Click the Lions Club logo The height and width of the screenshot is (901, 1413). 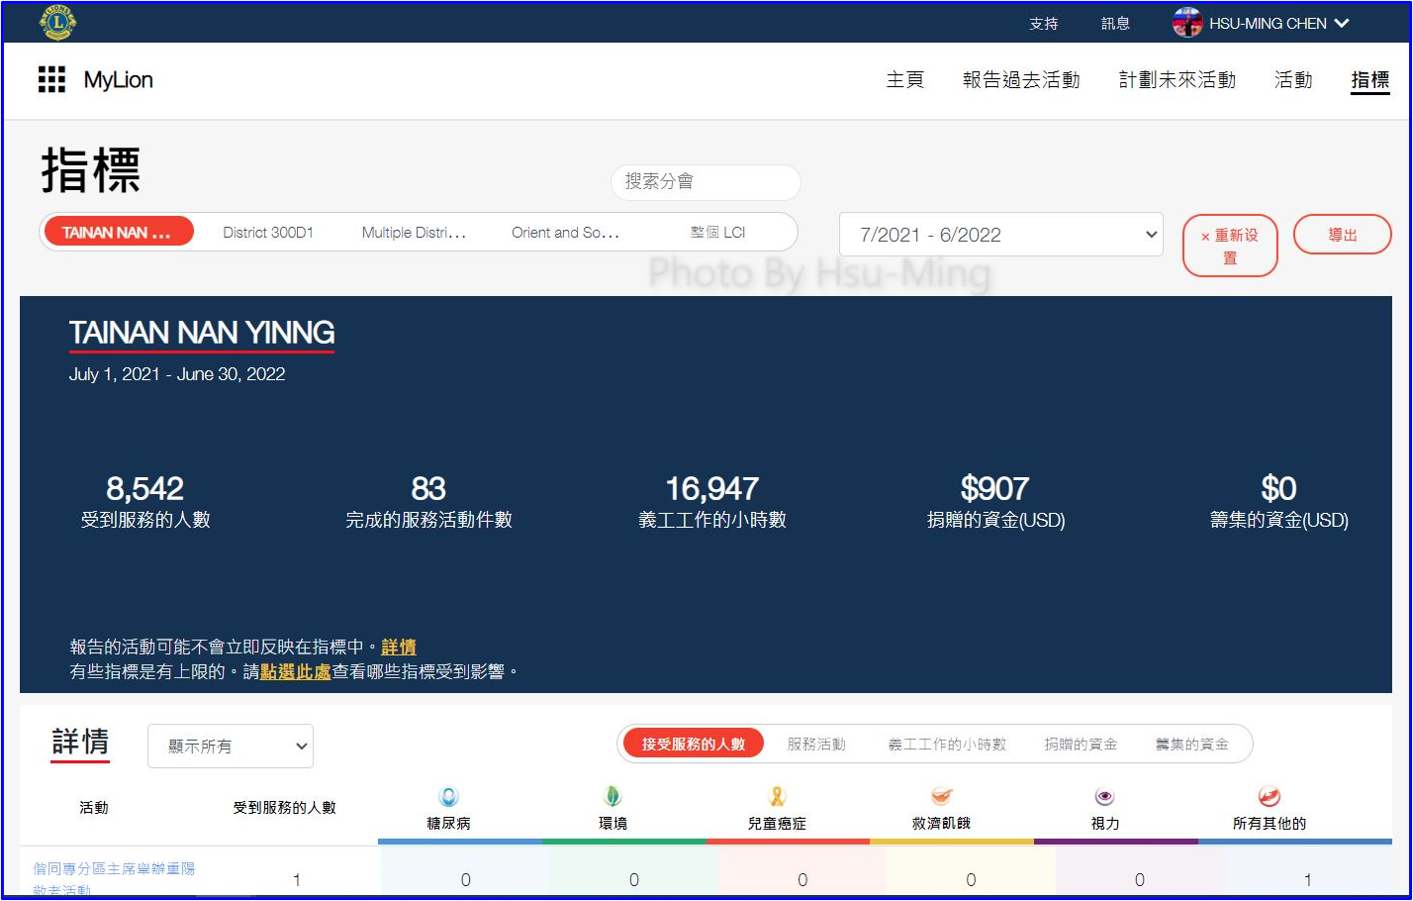pyautogui.click(x=57, y=22)
